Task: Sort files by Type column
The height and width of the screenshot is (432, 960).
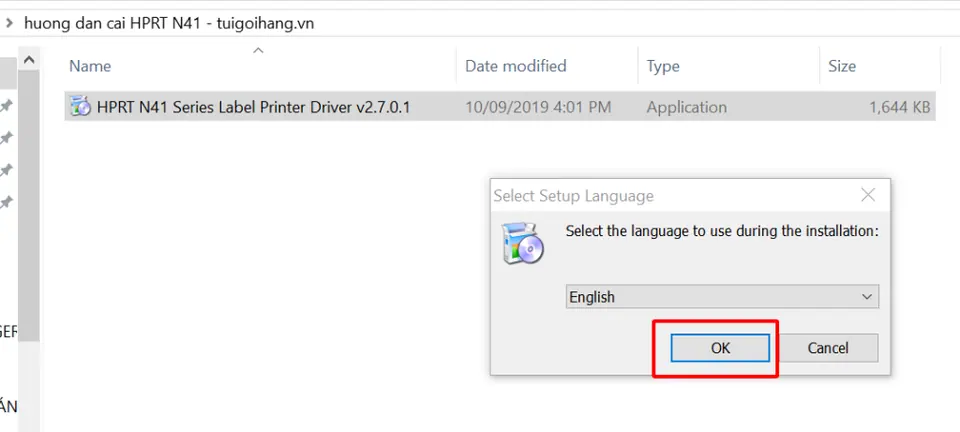Action: [x=663, y=66]
